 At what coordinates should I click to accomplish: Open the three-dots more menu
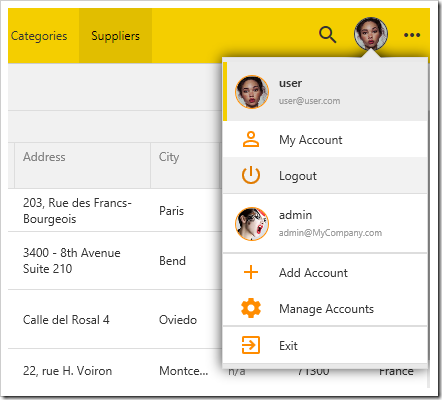pos(412,35)
